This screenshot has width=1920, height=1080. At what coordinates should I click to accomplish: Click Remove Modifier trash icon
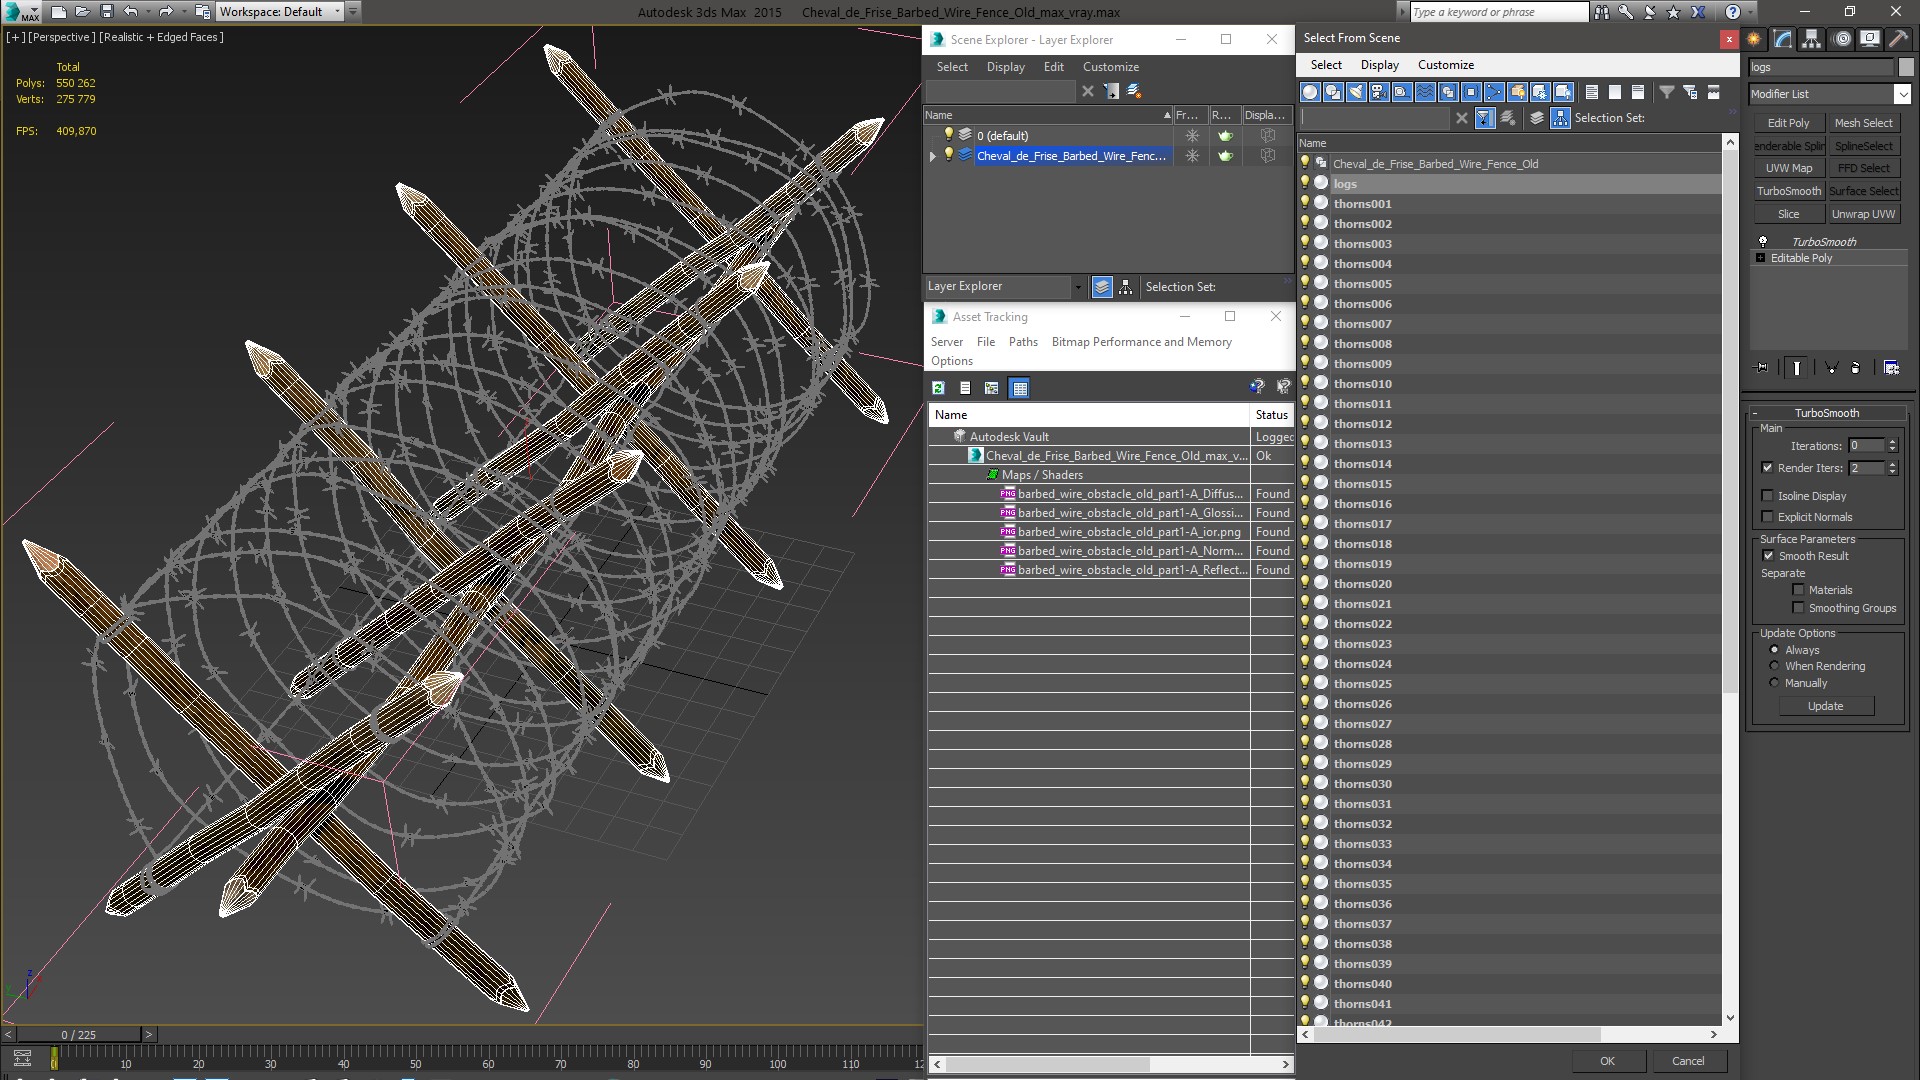click(x=1856, y=368)
